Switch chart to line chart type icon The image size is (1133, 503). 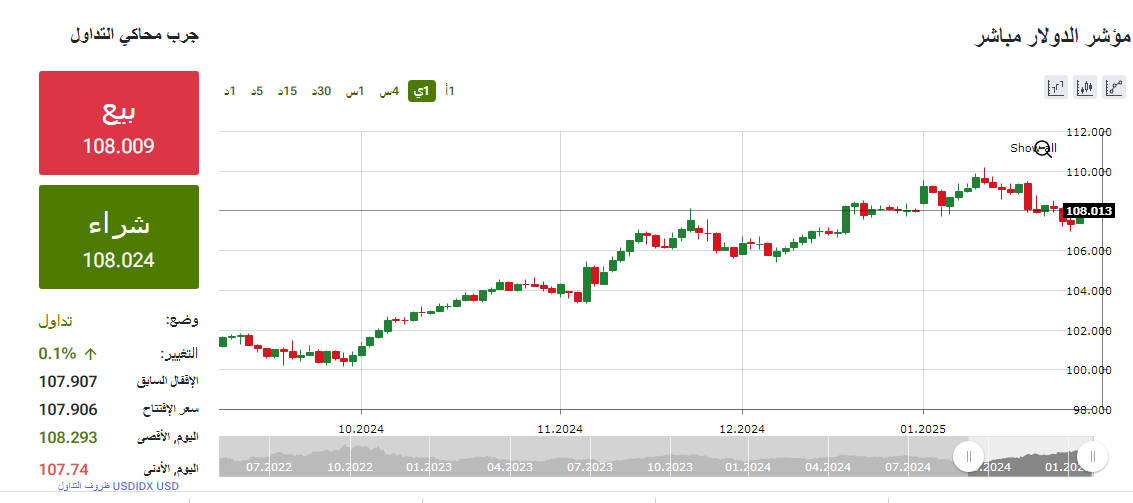[1114, 88]
